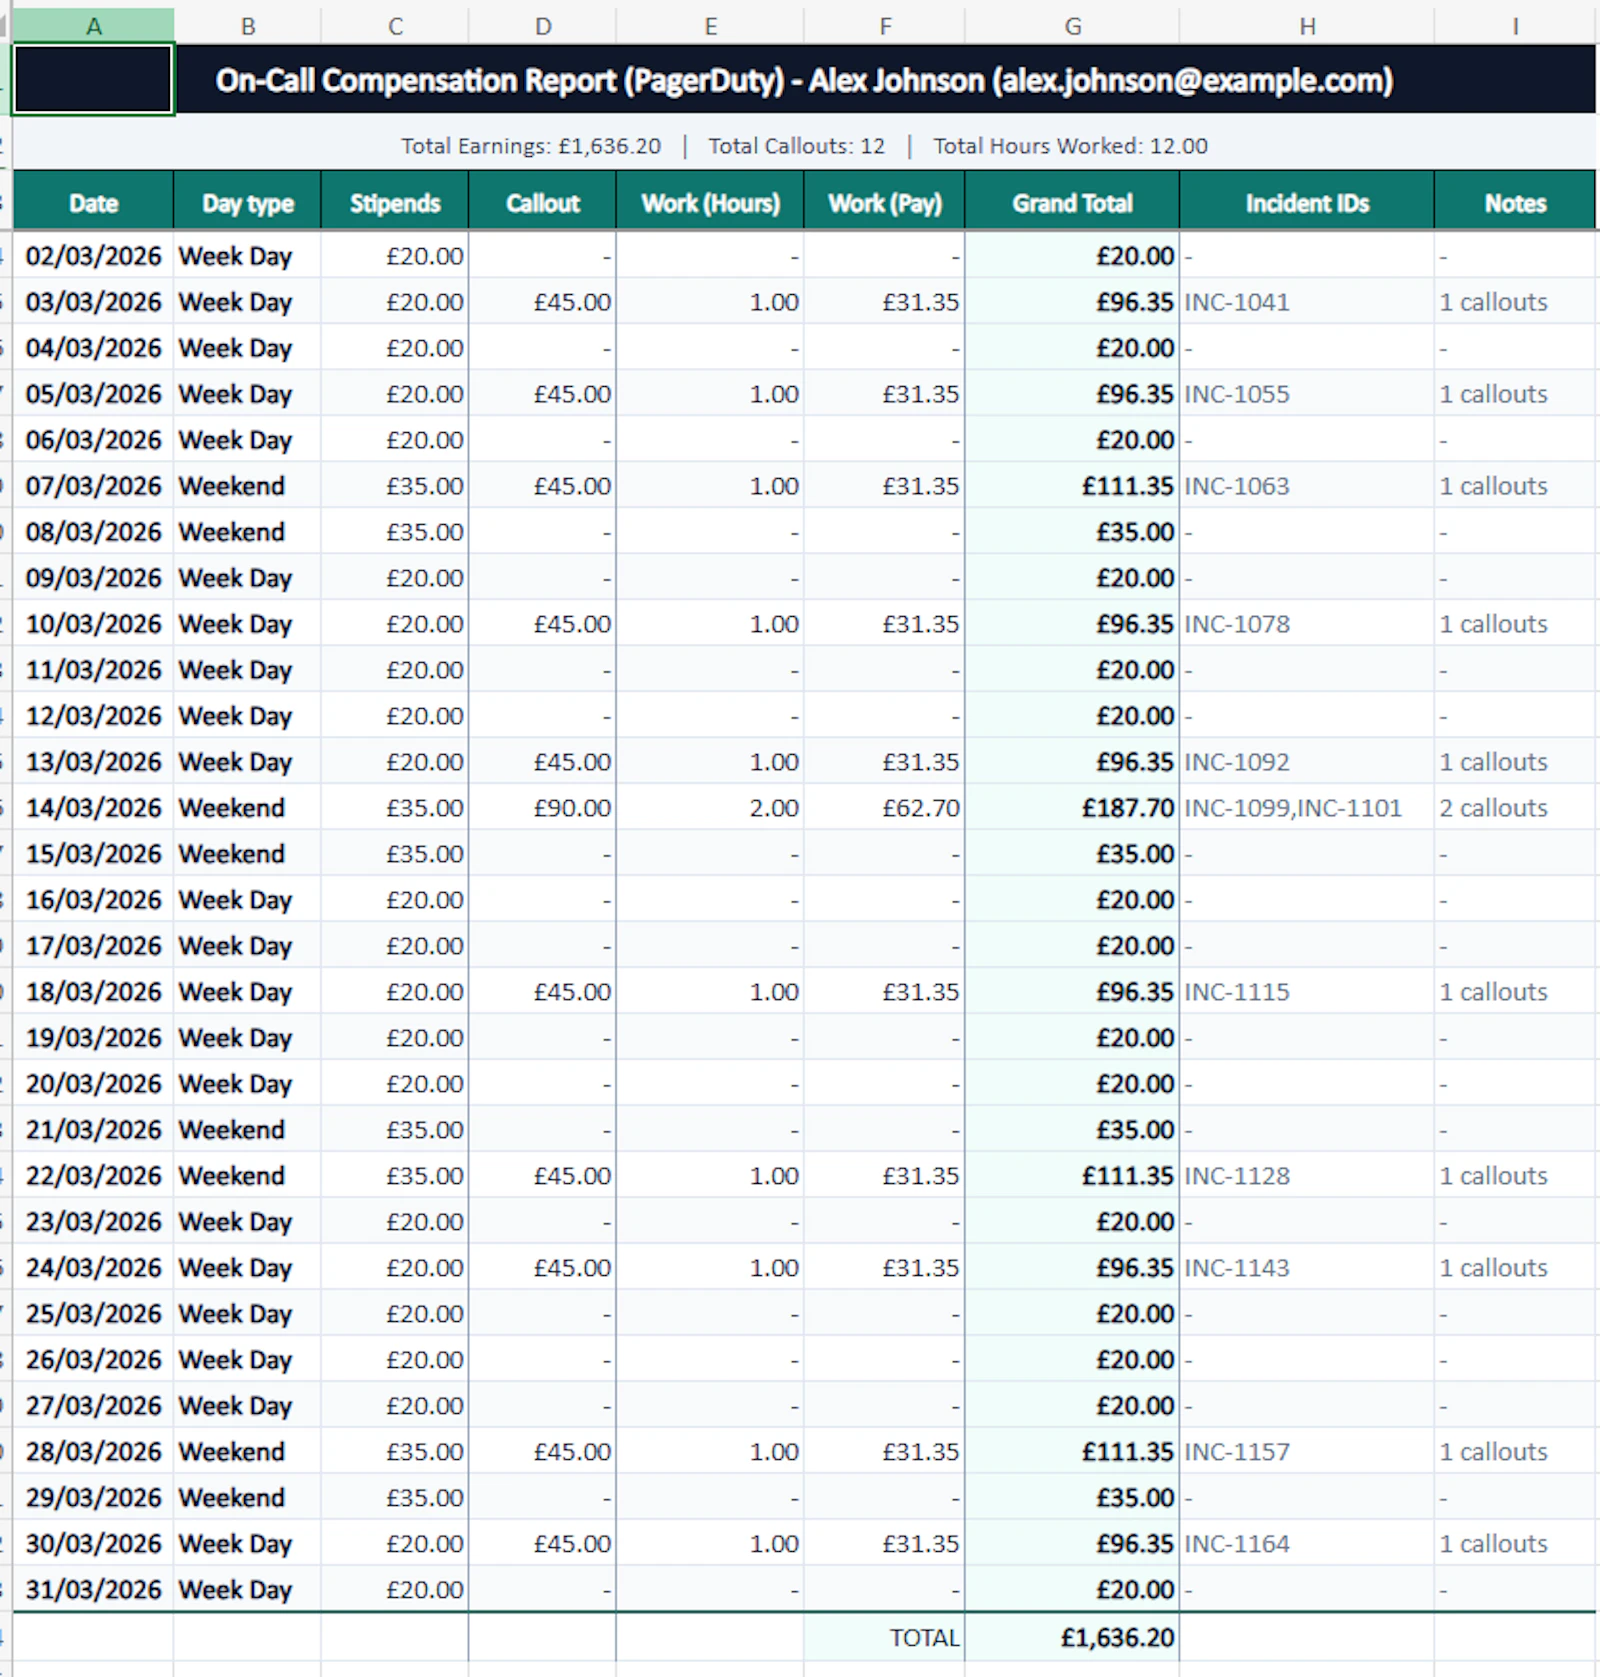1600x1677 pixels.
Task: Select incident cell INC-1164
Action: (1307, 1544)
